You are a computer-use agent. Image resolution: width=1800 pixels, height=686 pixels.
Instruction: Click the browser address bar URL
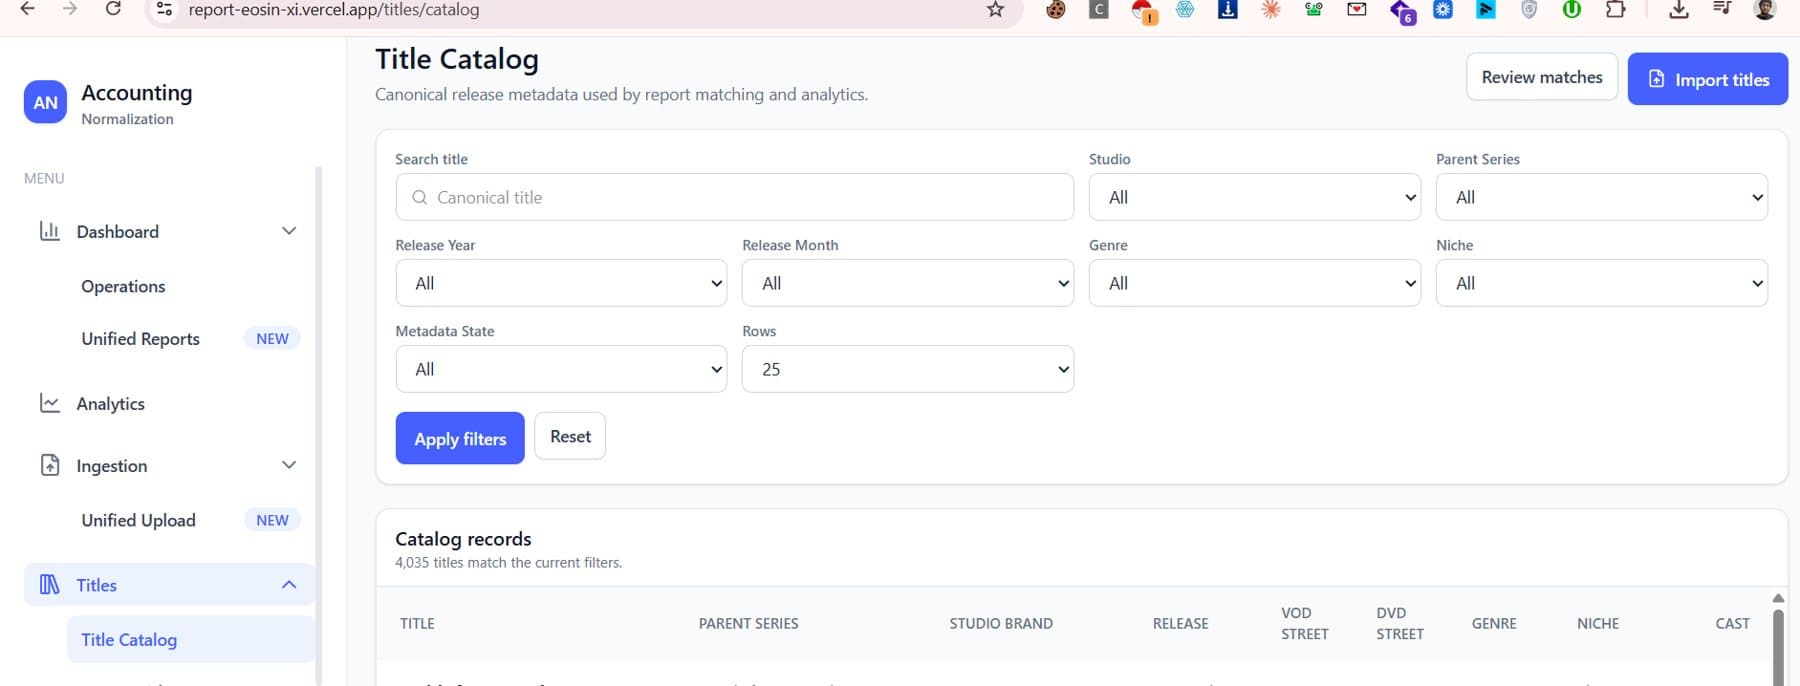[333, 10]
